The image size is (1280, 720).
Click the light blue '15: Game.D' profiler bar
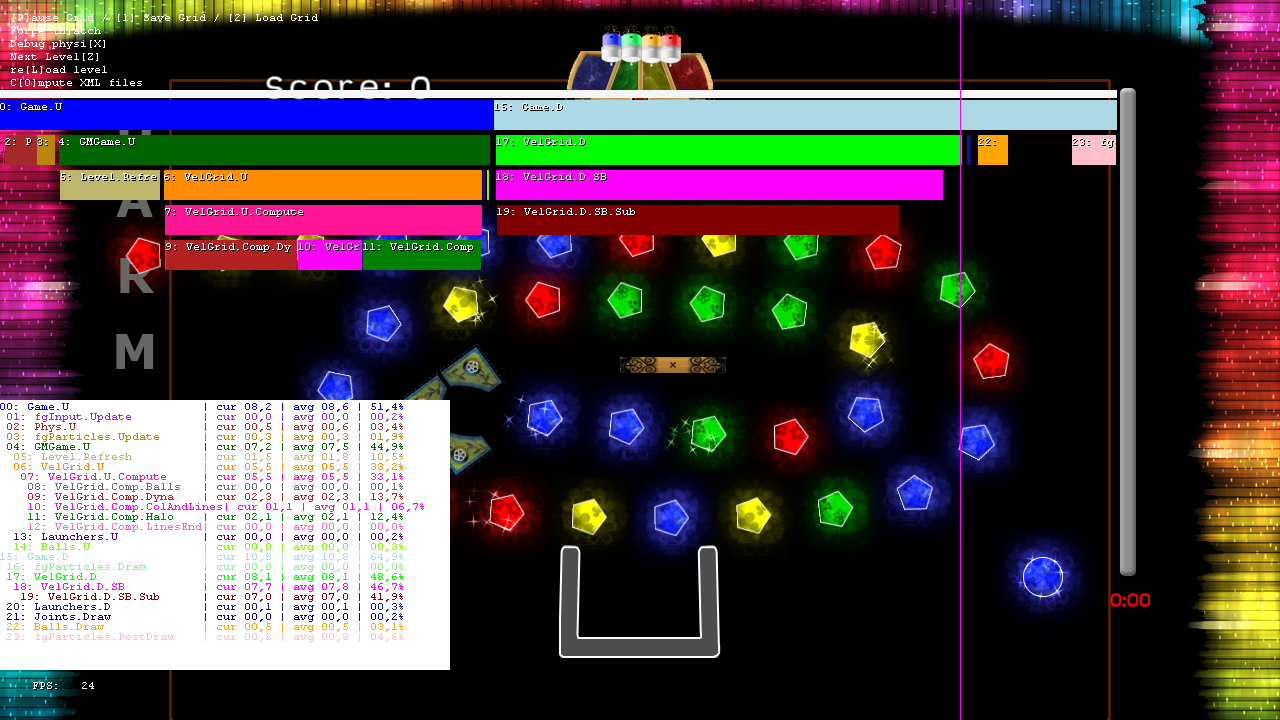pos(805,114)
